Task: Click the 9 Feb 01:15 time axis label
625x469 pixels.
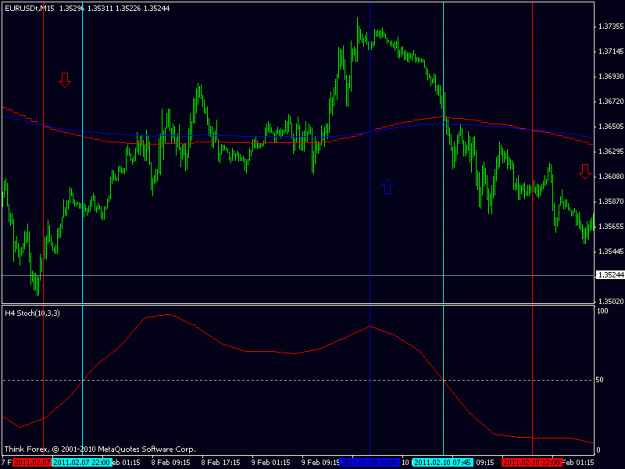Action: [x=271, y=462]
